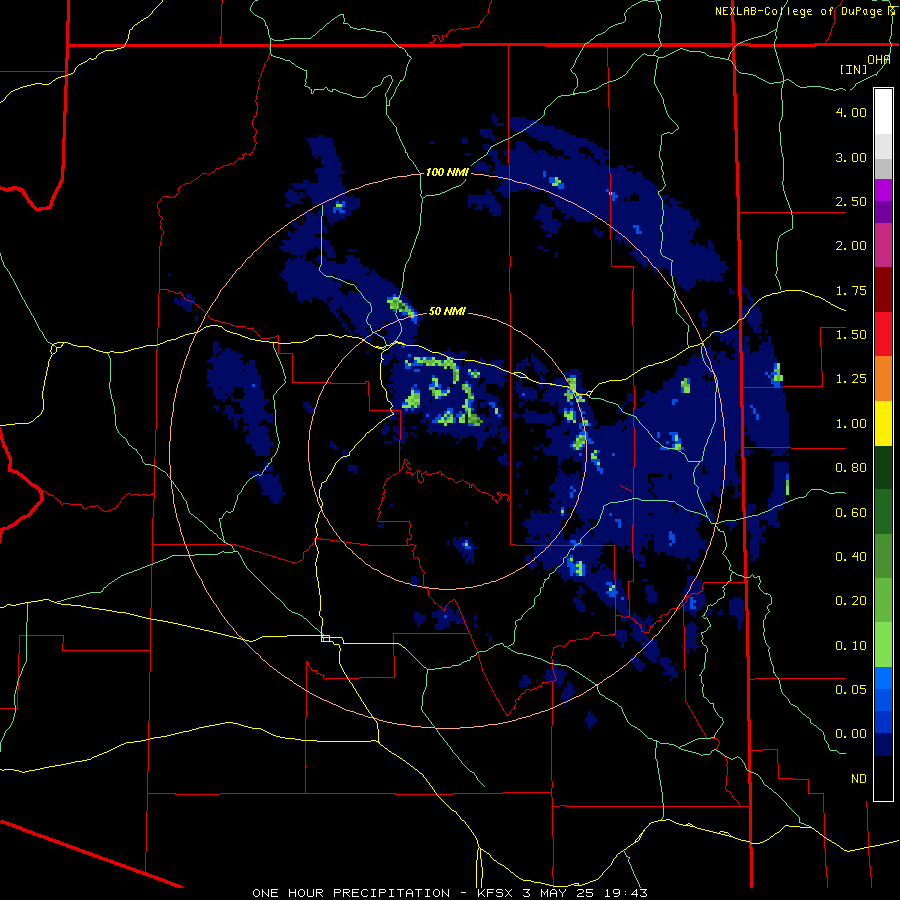Select the 0.60 legend value

[851, 513]
